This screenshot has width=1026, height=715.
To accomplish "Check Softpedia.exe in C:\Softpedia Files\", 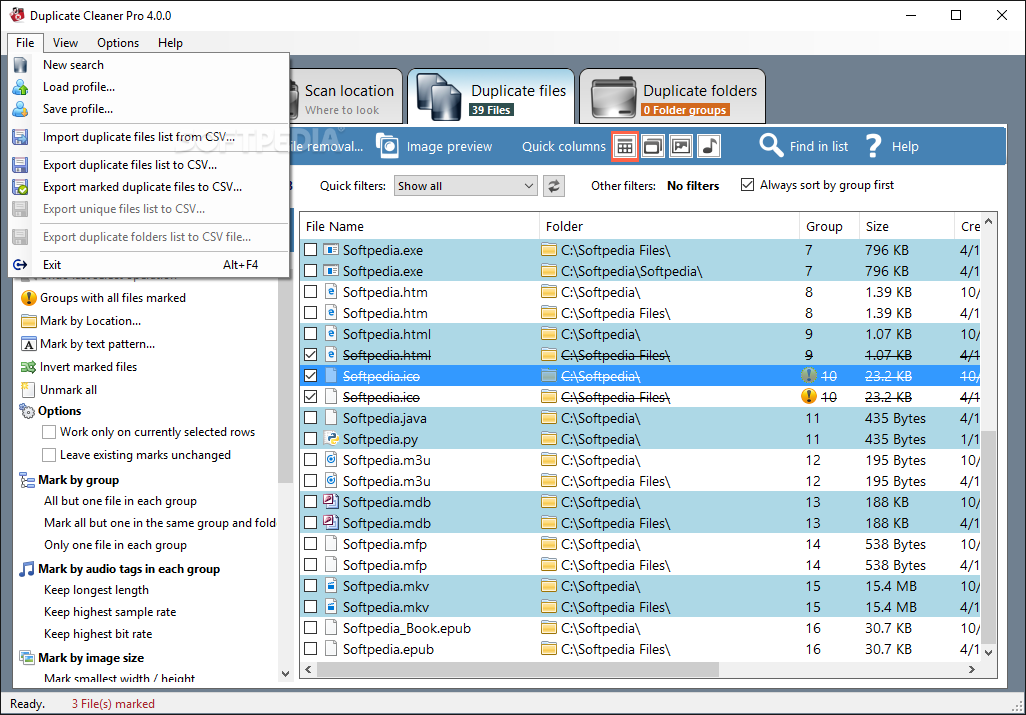I will [311, 250].
